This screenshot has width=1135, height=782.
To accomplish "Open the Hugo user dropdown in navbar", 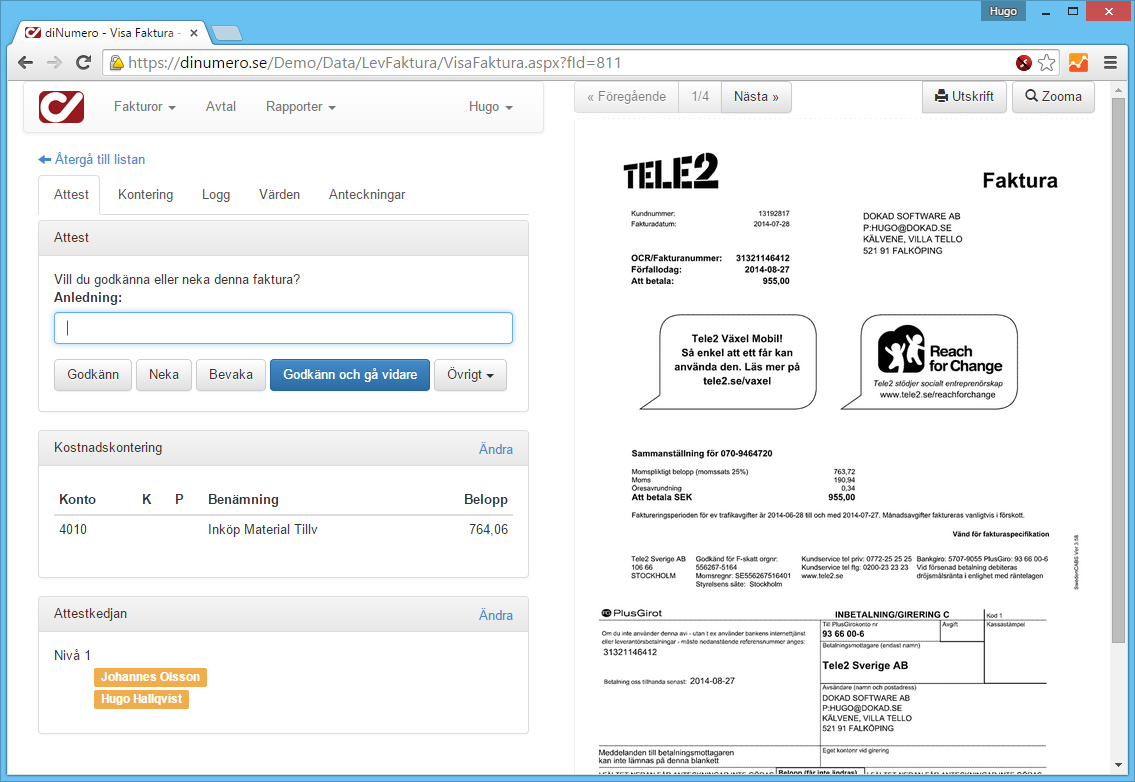I will pyautogui.click(x=491, y=106).
